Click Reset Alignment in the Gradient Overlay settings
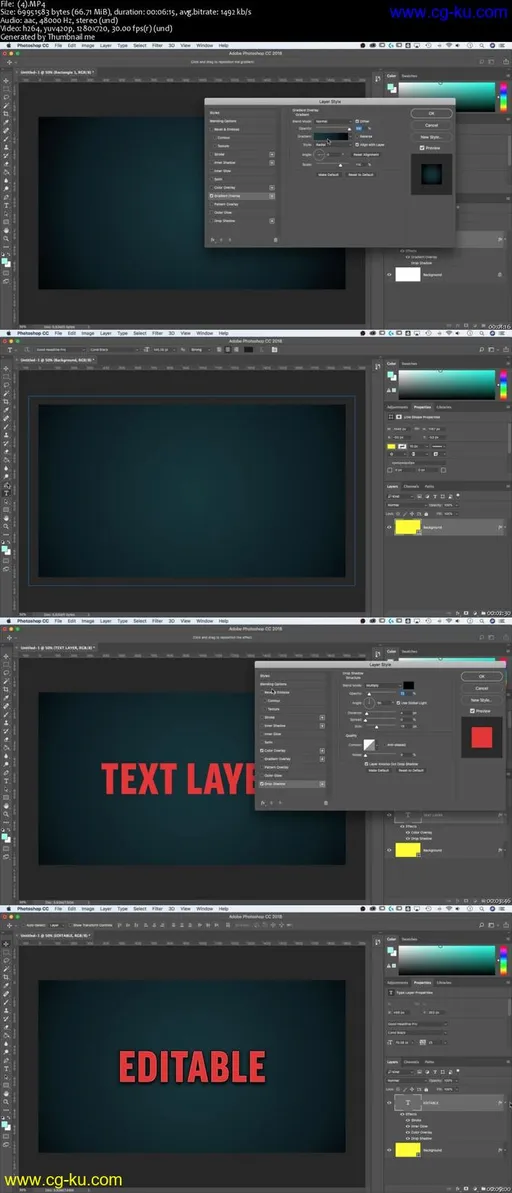The width and height of the screenshot is (512, 1193). coord(367,154)
